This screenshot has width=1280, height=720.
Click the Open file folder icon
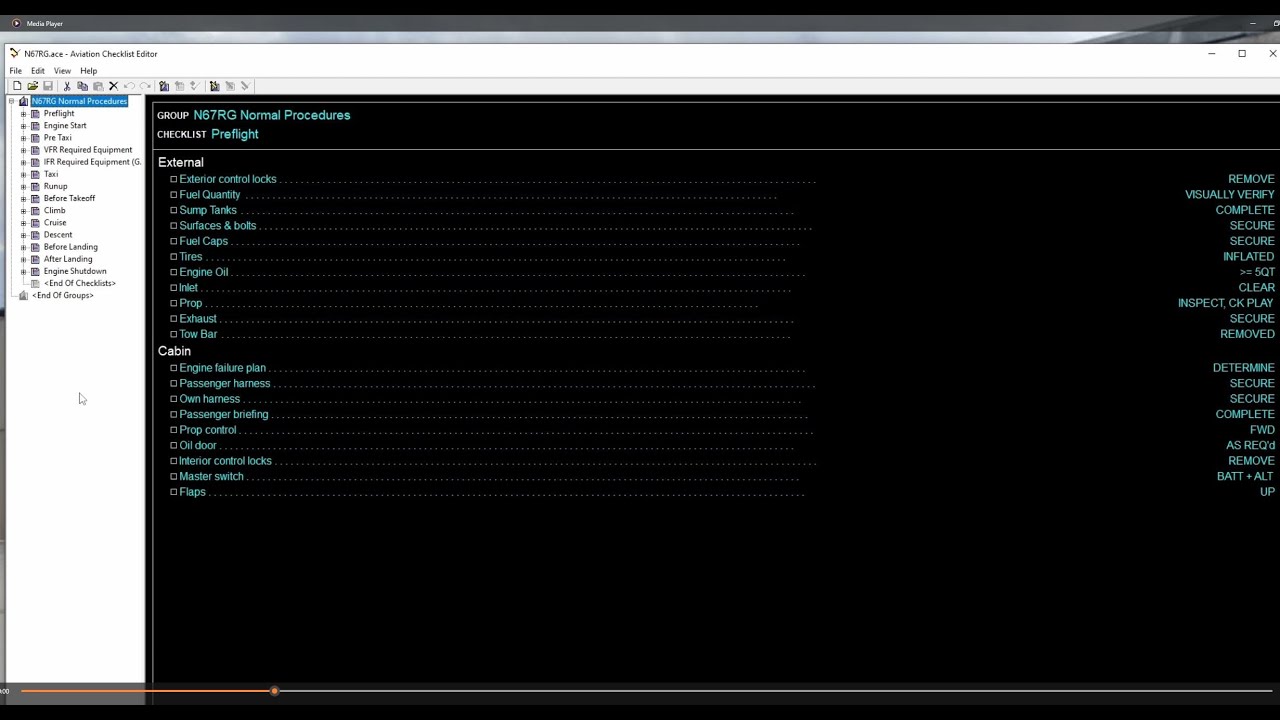pyautogui.click(x=33, y=86)
